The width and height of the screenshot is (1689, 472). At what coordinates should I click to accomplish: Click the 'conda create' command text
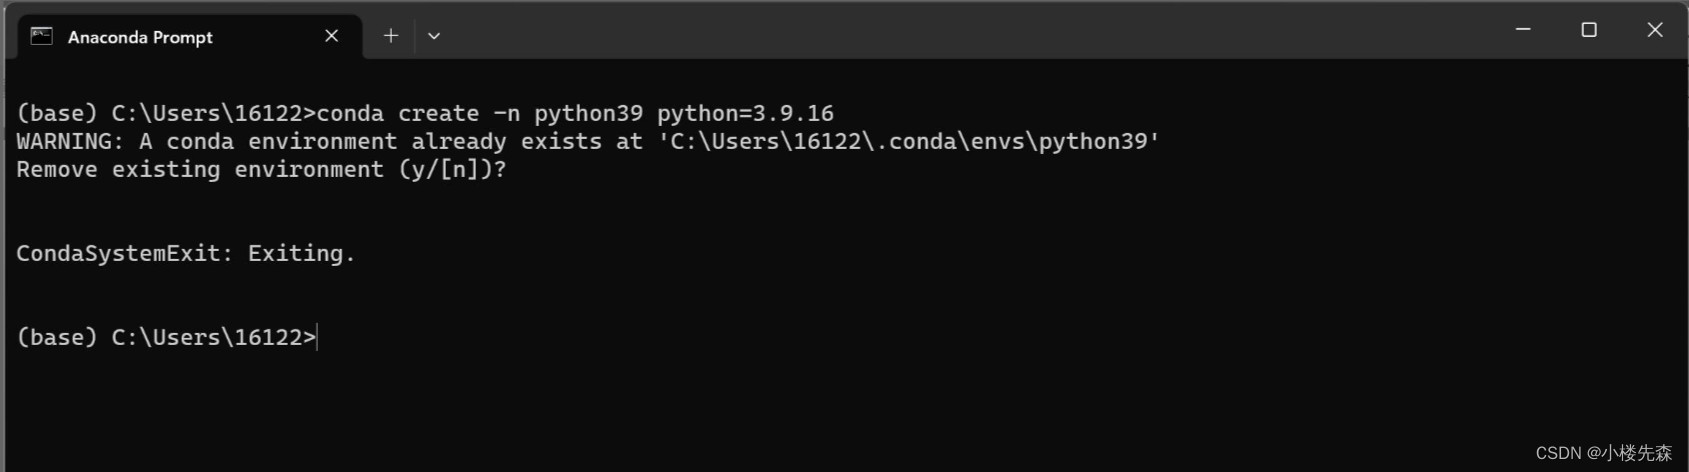tap(398, 114)
